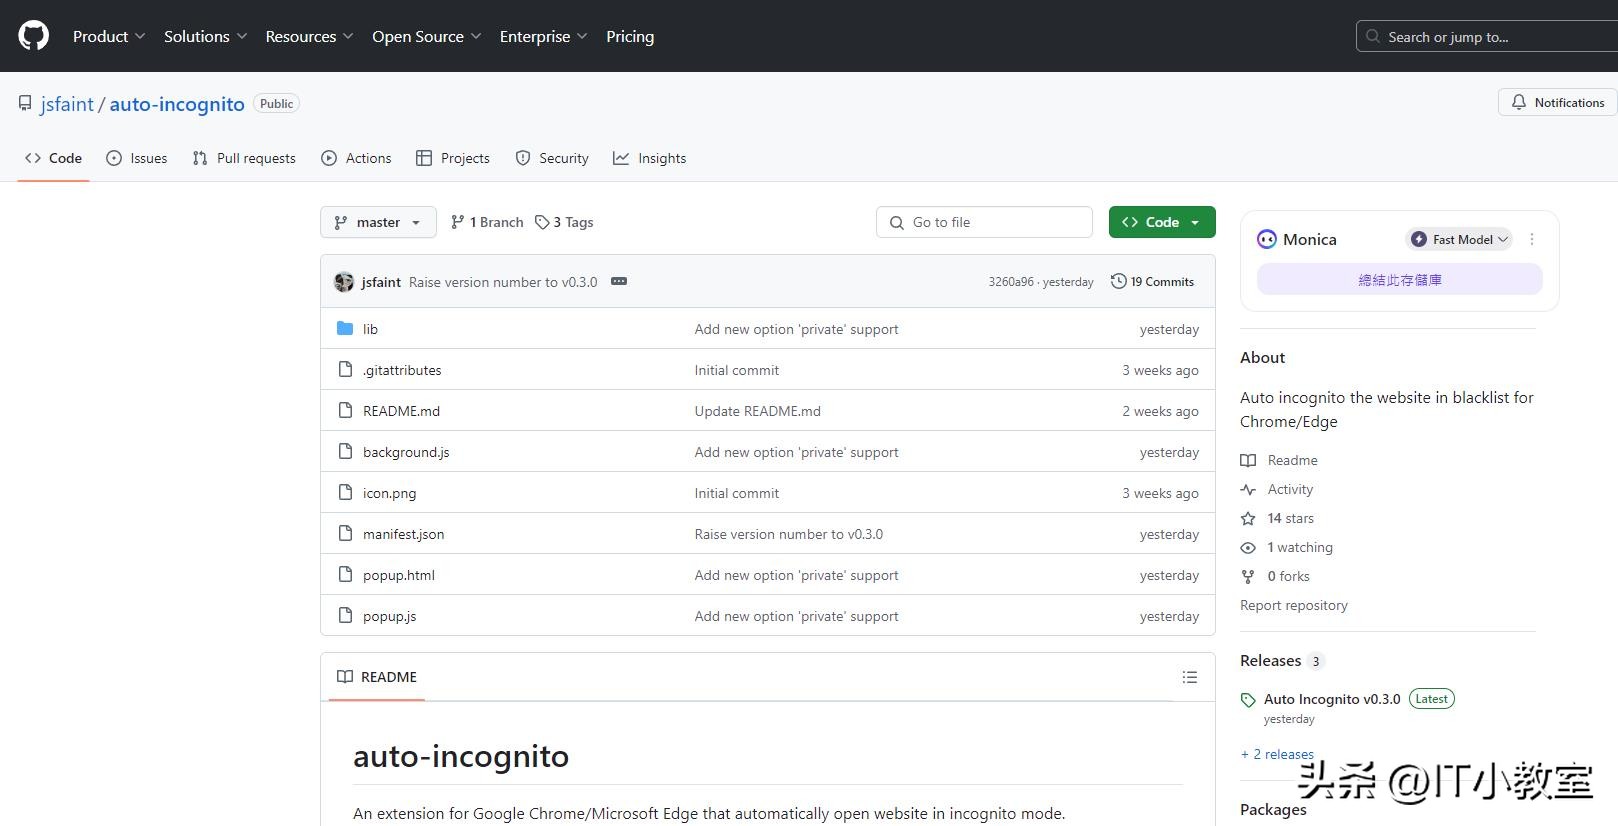
Task: Select the Code repository tab
Action: [x=54, y=158]
